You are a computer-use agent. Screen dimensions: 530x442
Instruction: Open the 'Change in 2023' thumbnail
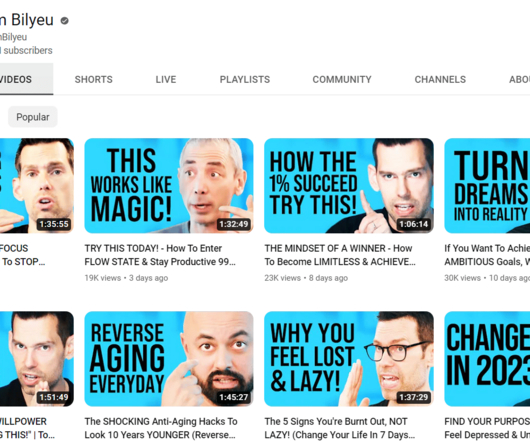click(487, 359)
